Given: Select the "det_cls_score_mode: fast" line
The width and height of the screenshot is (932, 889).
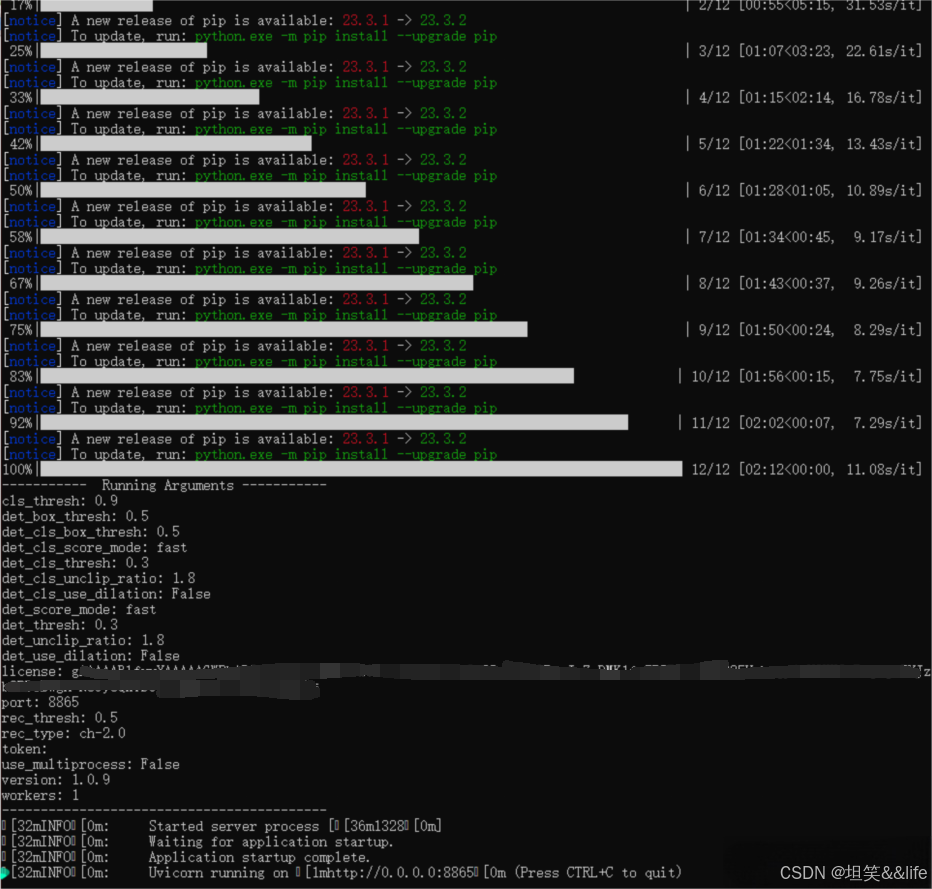Looking at the screenshot, I should pos(94,547).
